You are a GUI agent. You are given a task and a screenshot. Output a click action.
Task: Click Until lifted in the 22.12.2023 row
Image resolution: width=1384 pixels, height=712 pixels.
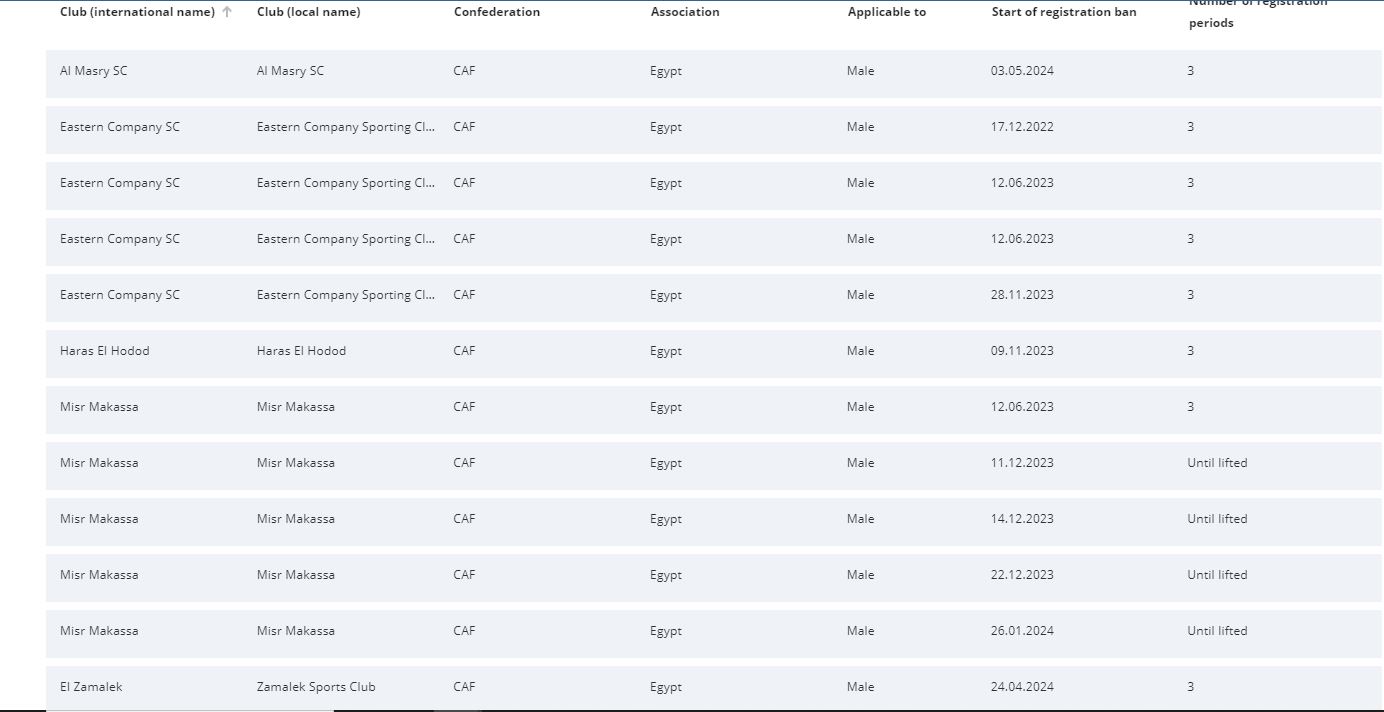click(1217, 575)
